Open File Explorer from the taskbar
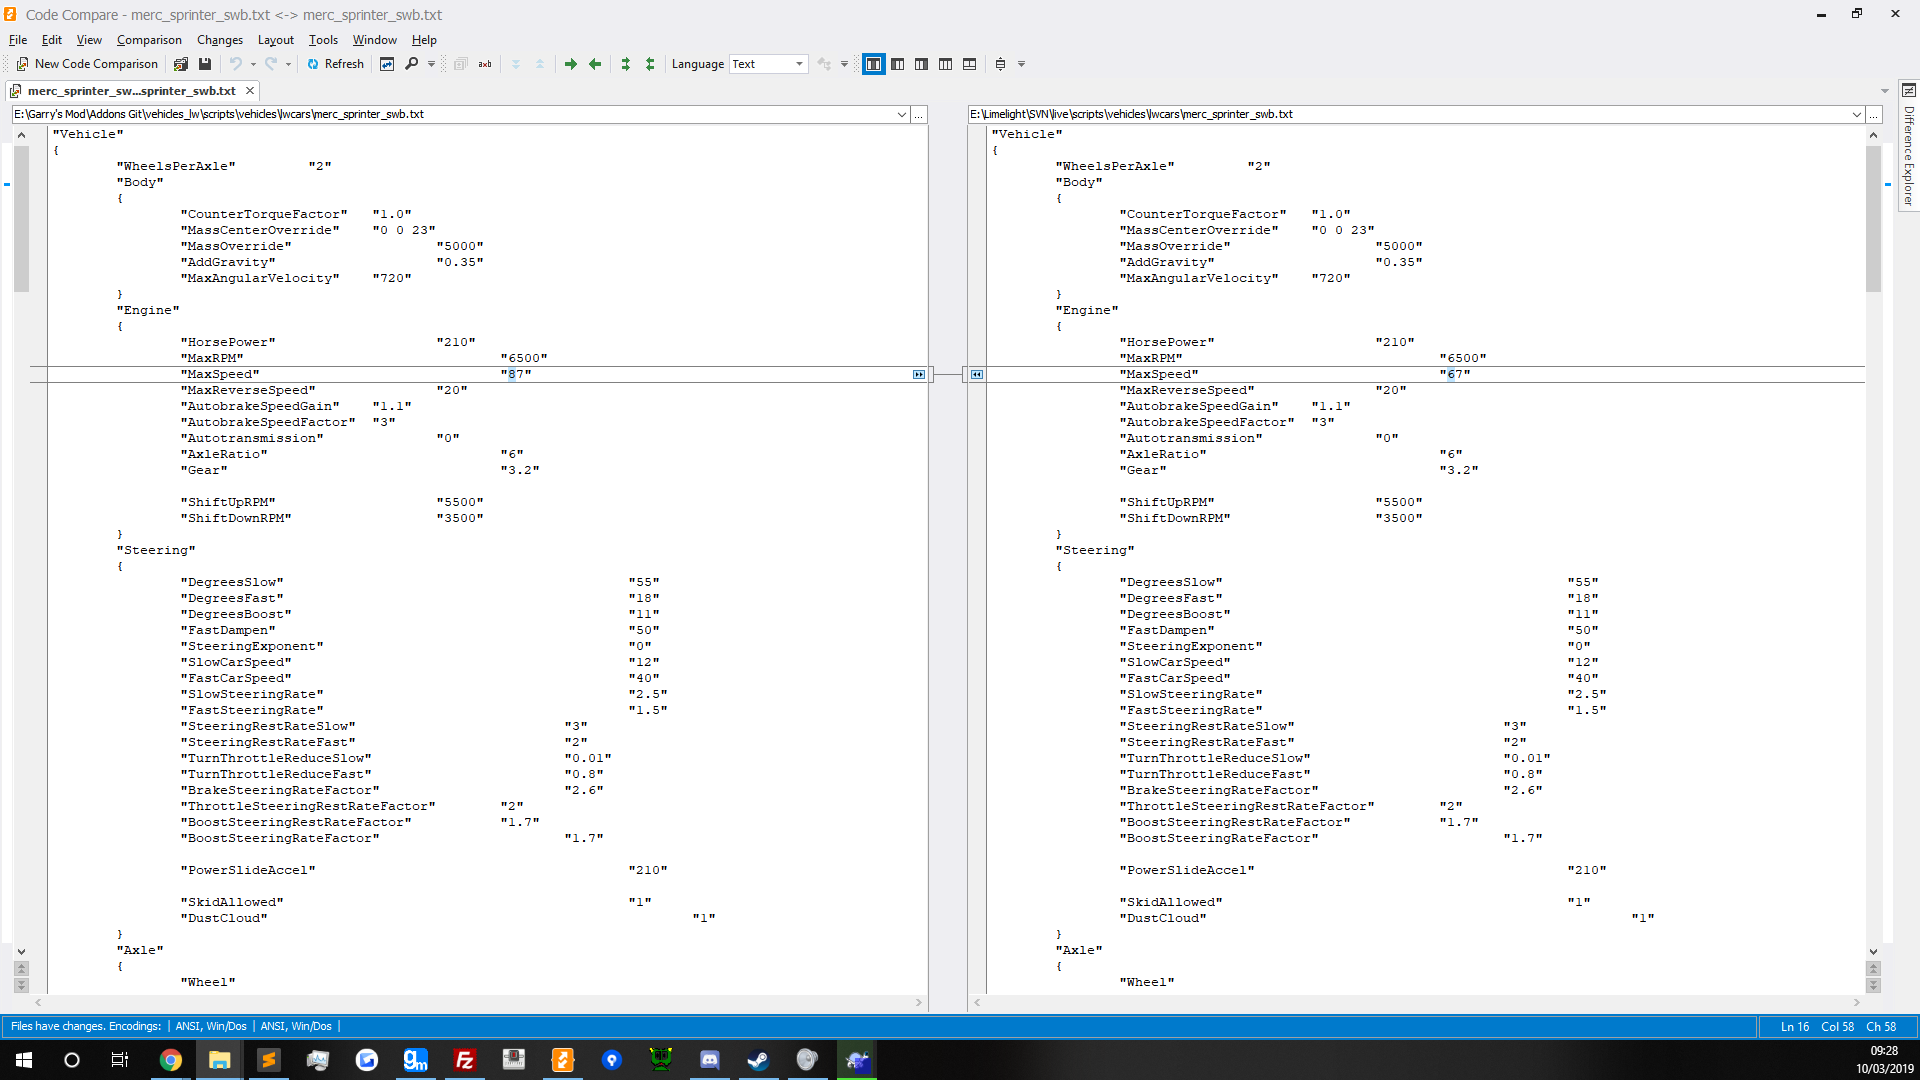The width and height of the screenshot is (1920, 1080). point(220,1060)
